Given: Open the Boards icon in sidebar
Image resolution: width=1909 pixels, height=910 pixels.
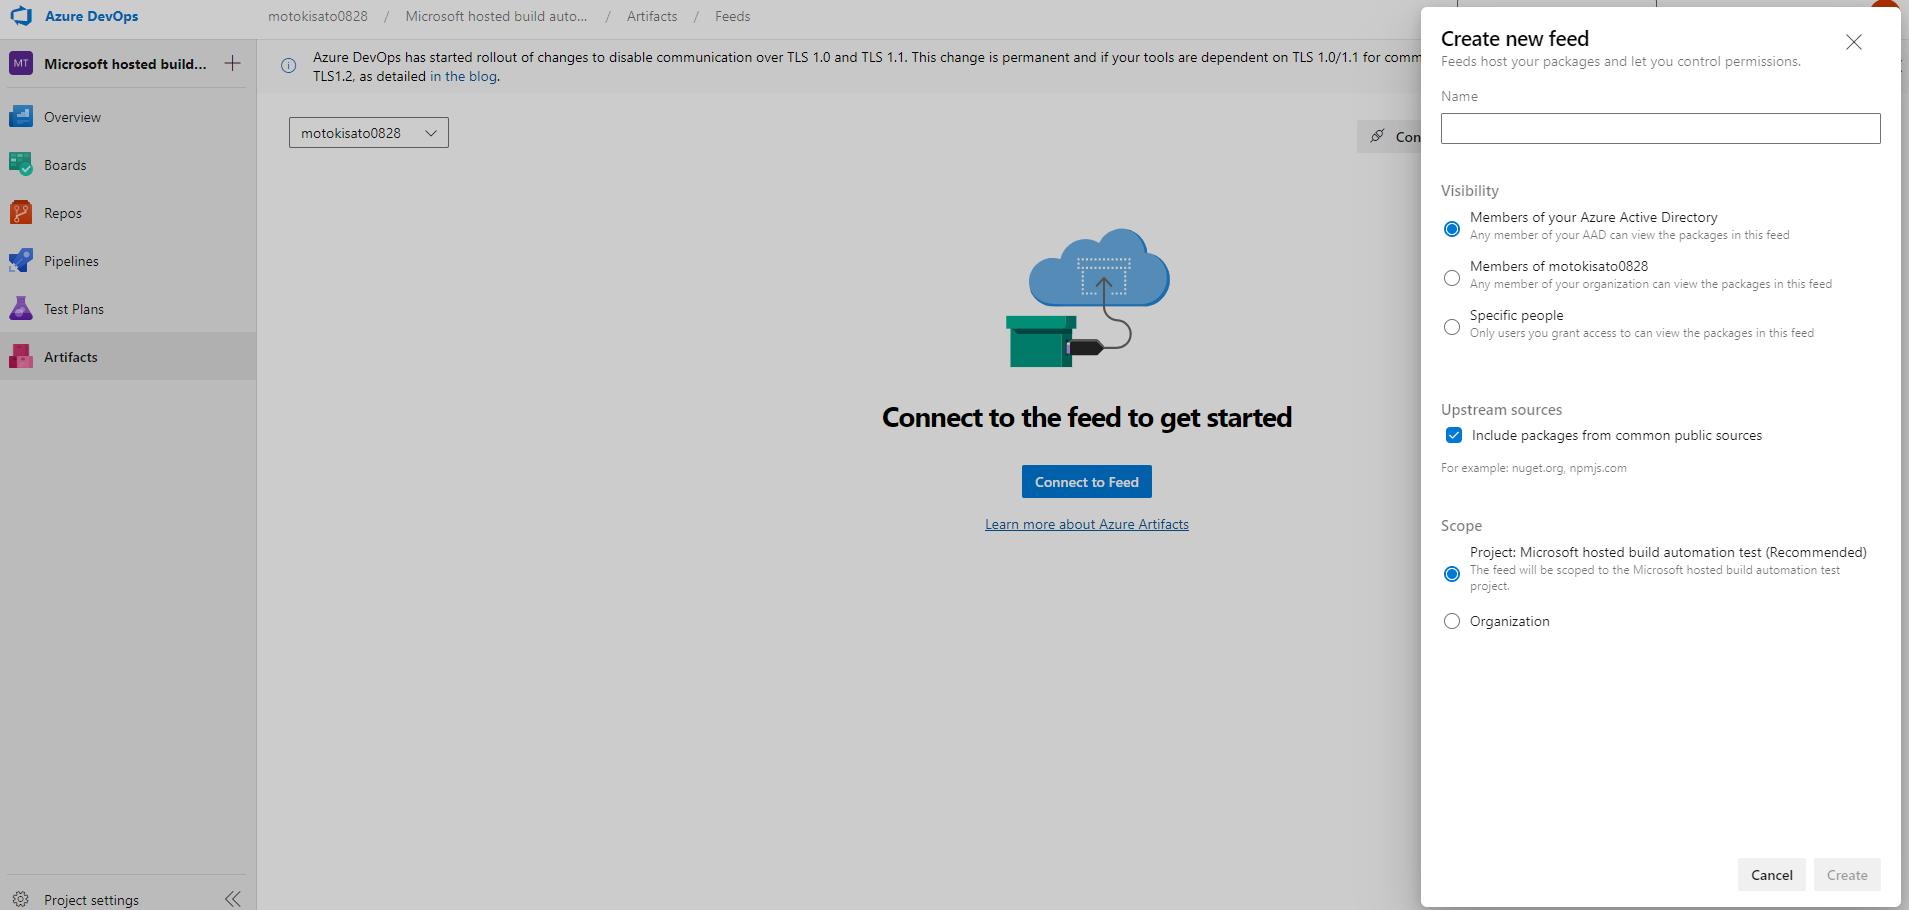Looking at the screenshot, I should pyautogui.click(x=21, y=165).
